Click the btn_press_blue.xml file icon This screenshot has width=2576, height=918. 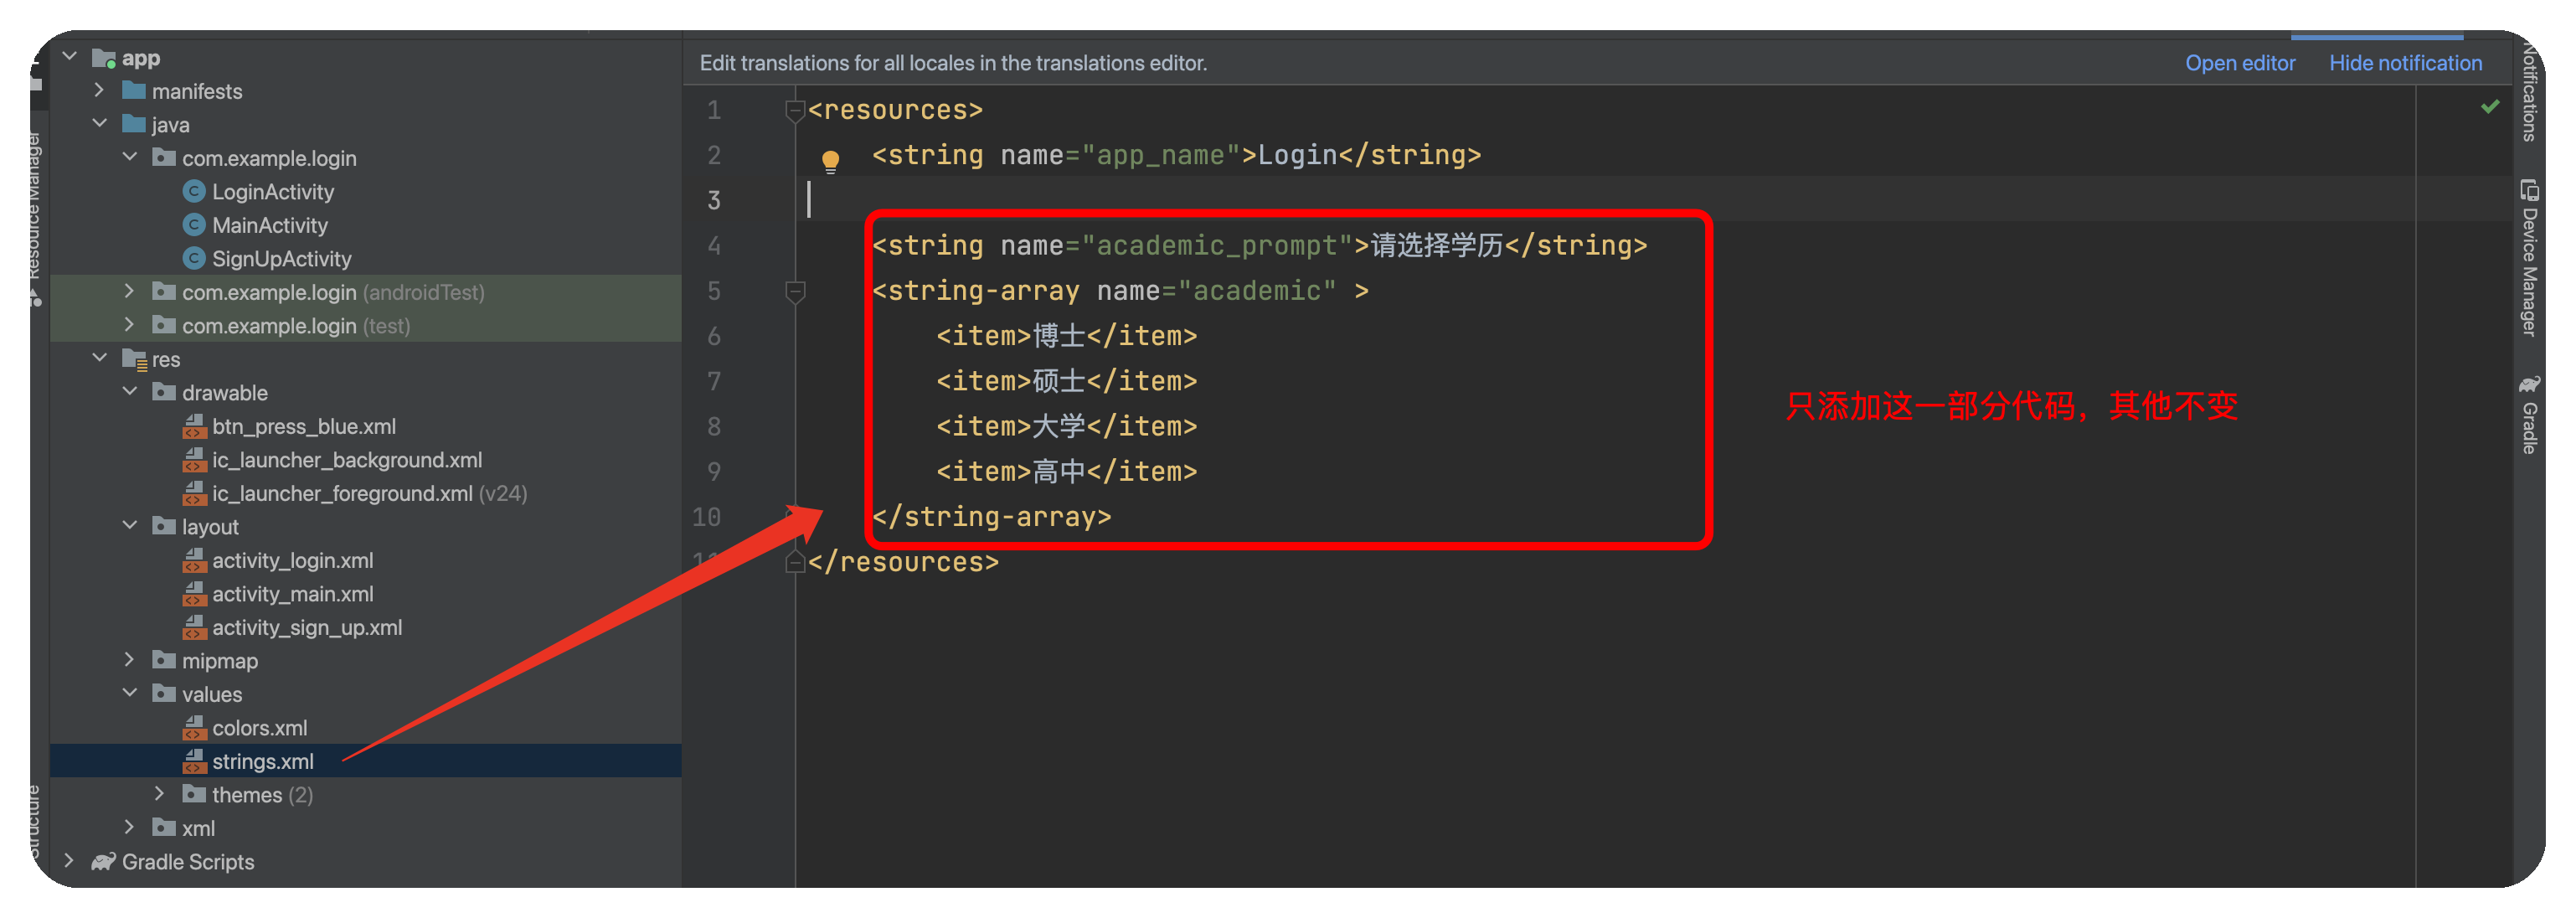pyautogui.click(x=194, y=426)
